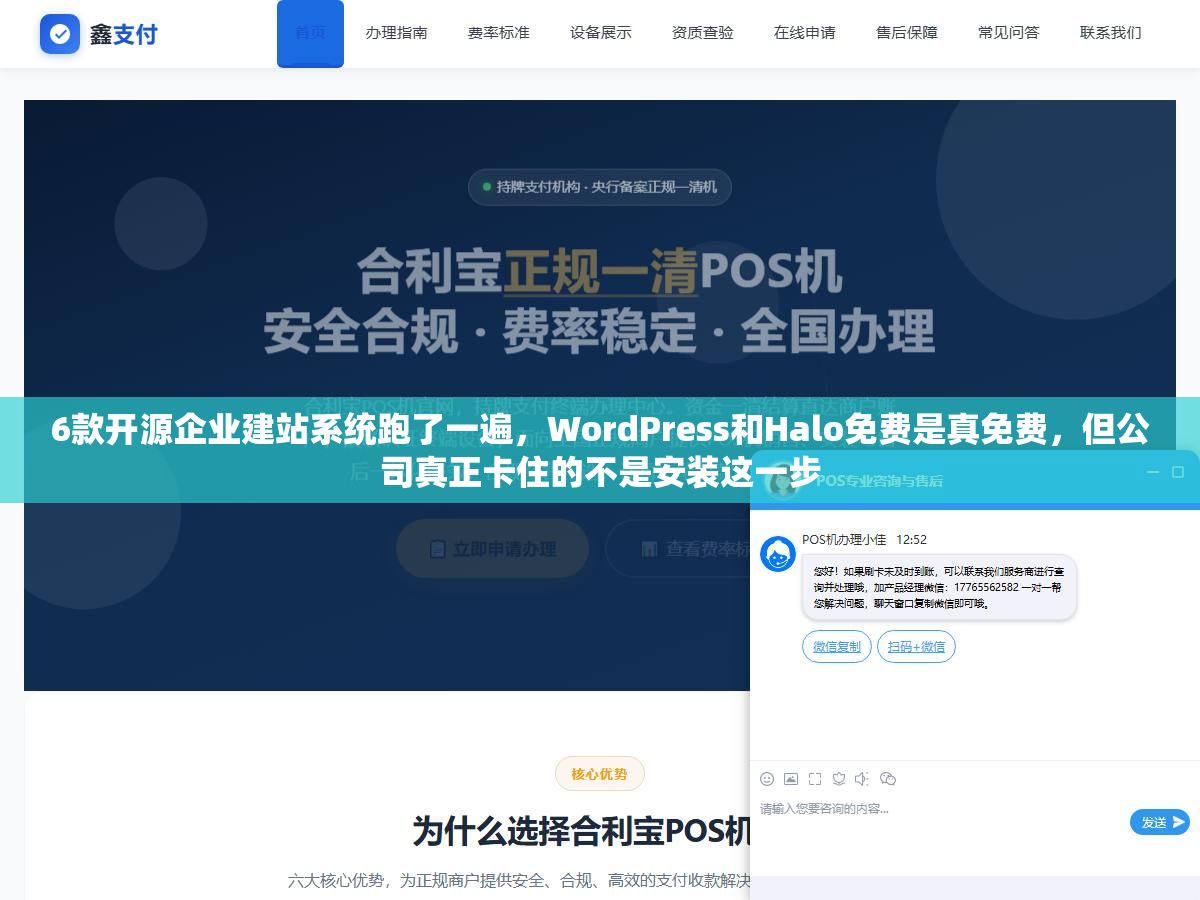The width and height of the screenshot is (1200, 900).
Task: Click the 微信复制 chat button
Action: pos(837,647)
